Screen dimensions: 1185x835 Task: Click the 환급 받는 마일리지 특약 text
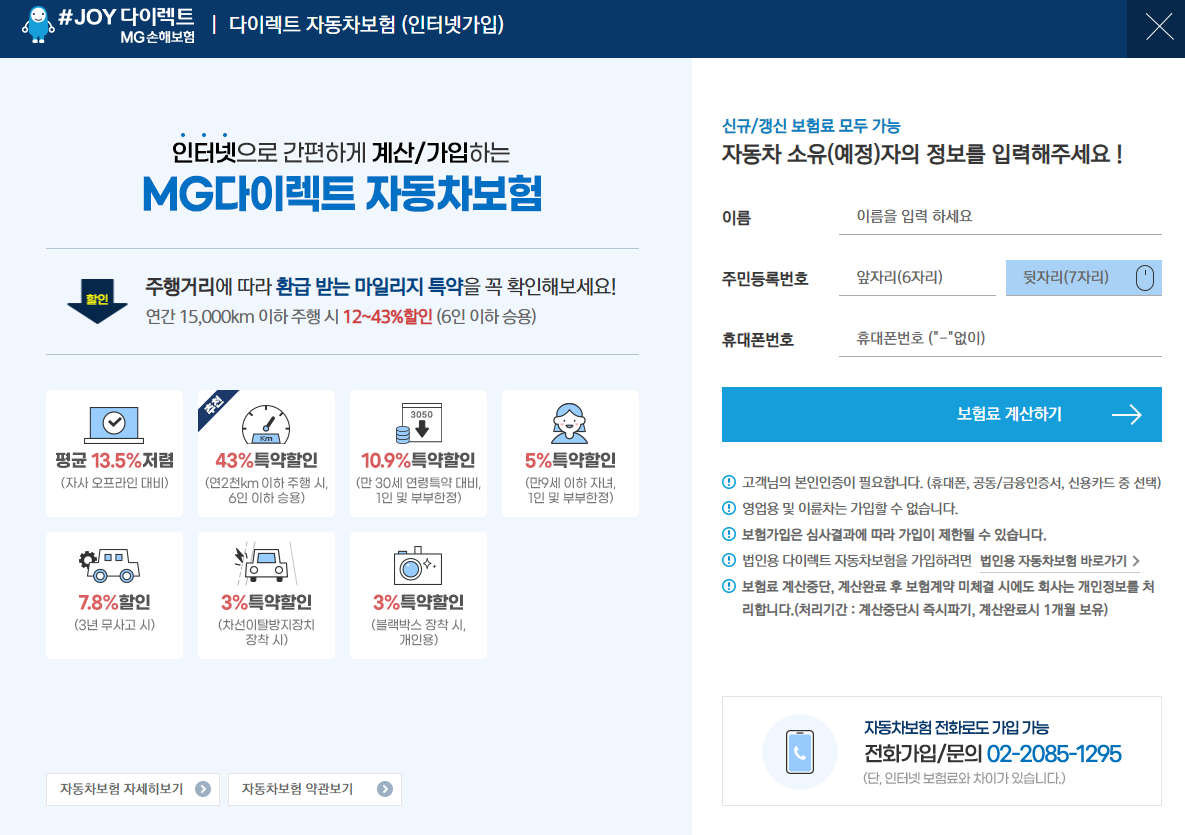click(369, 287)
